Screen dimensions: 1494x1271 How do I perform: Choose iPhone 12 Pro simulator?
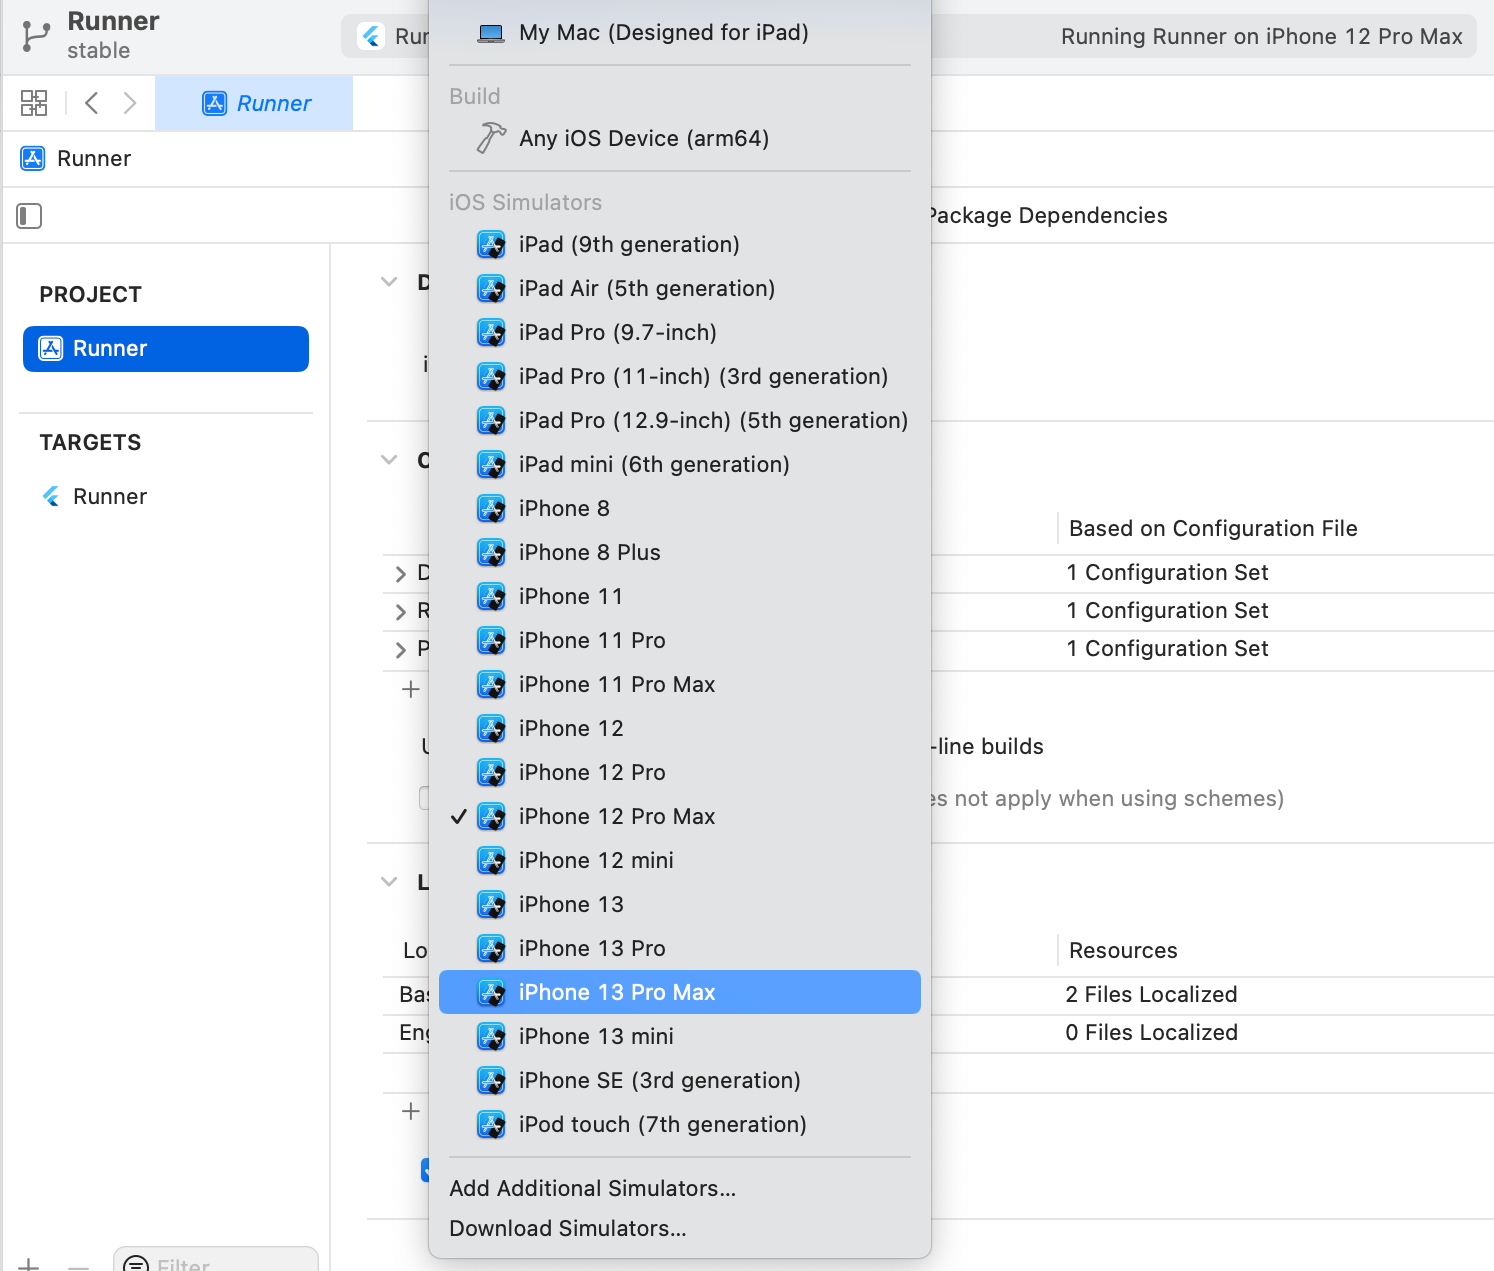click(x=679, y=772)
